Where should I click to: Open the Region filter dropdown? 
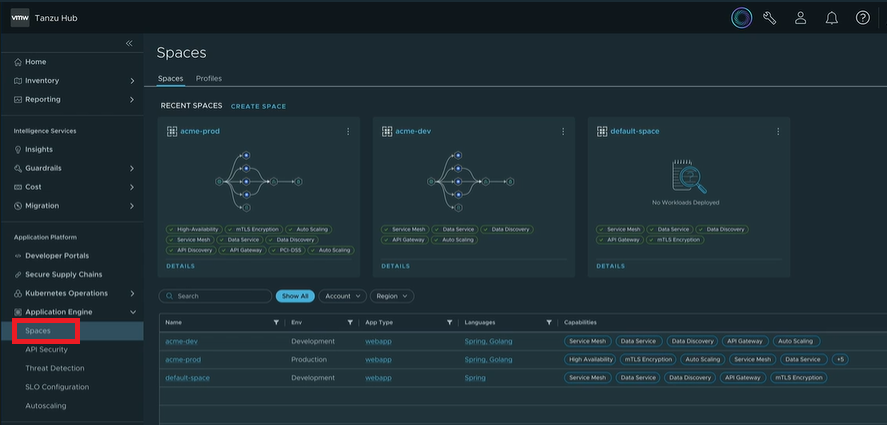coord(392,296)
